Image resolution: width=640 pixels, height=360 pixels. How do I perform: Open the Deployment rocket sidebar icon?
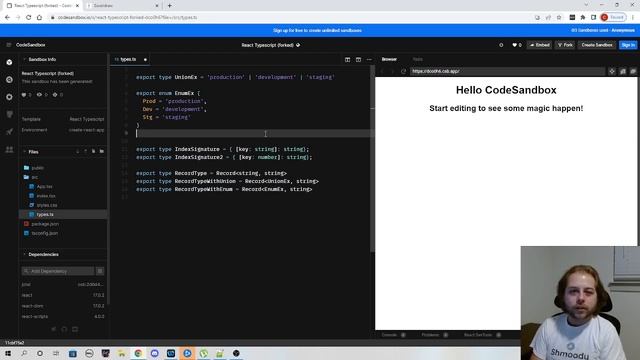9,131
